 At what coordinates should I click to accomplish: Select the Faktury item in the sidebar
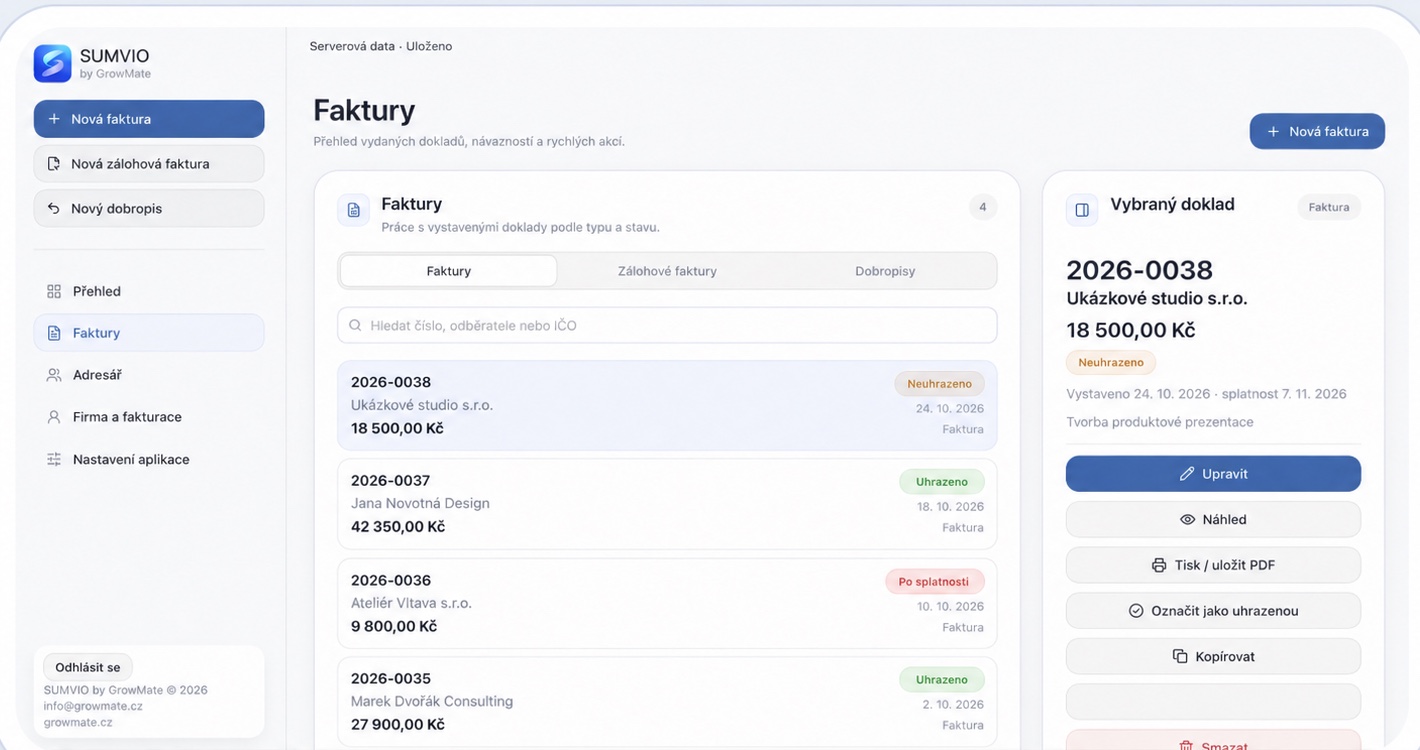[149, 333]
